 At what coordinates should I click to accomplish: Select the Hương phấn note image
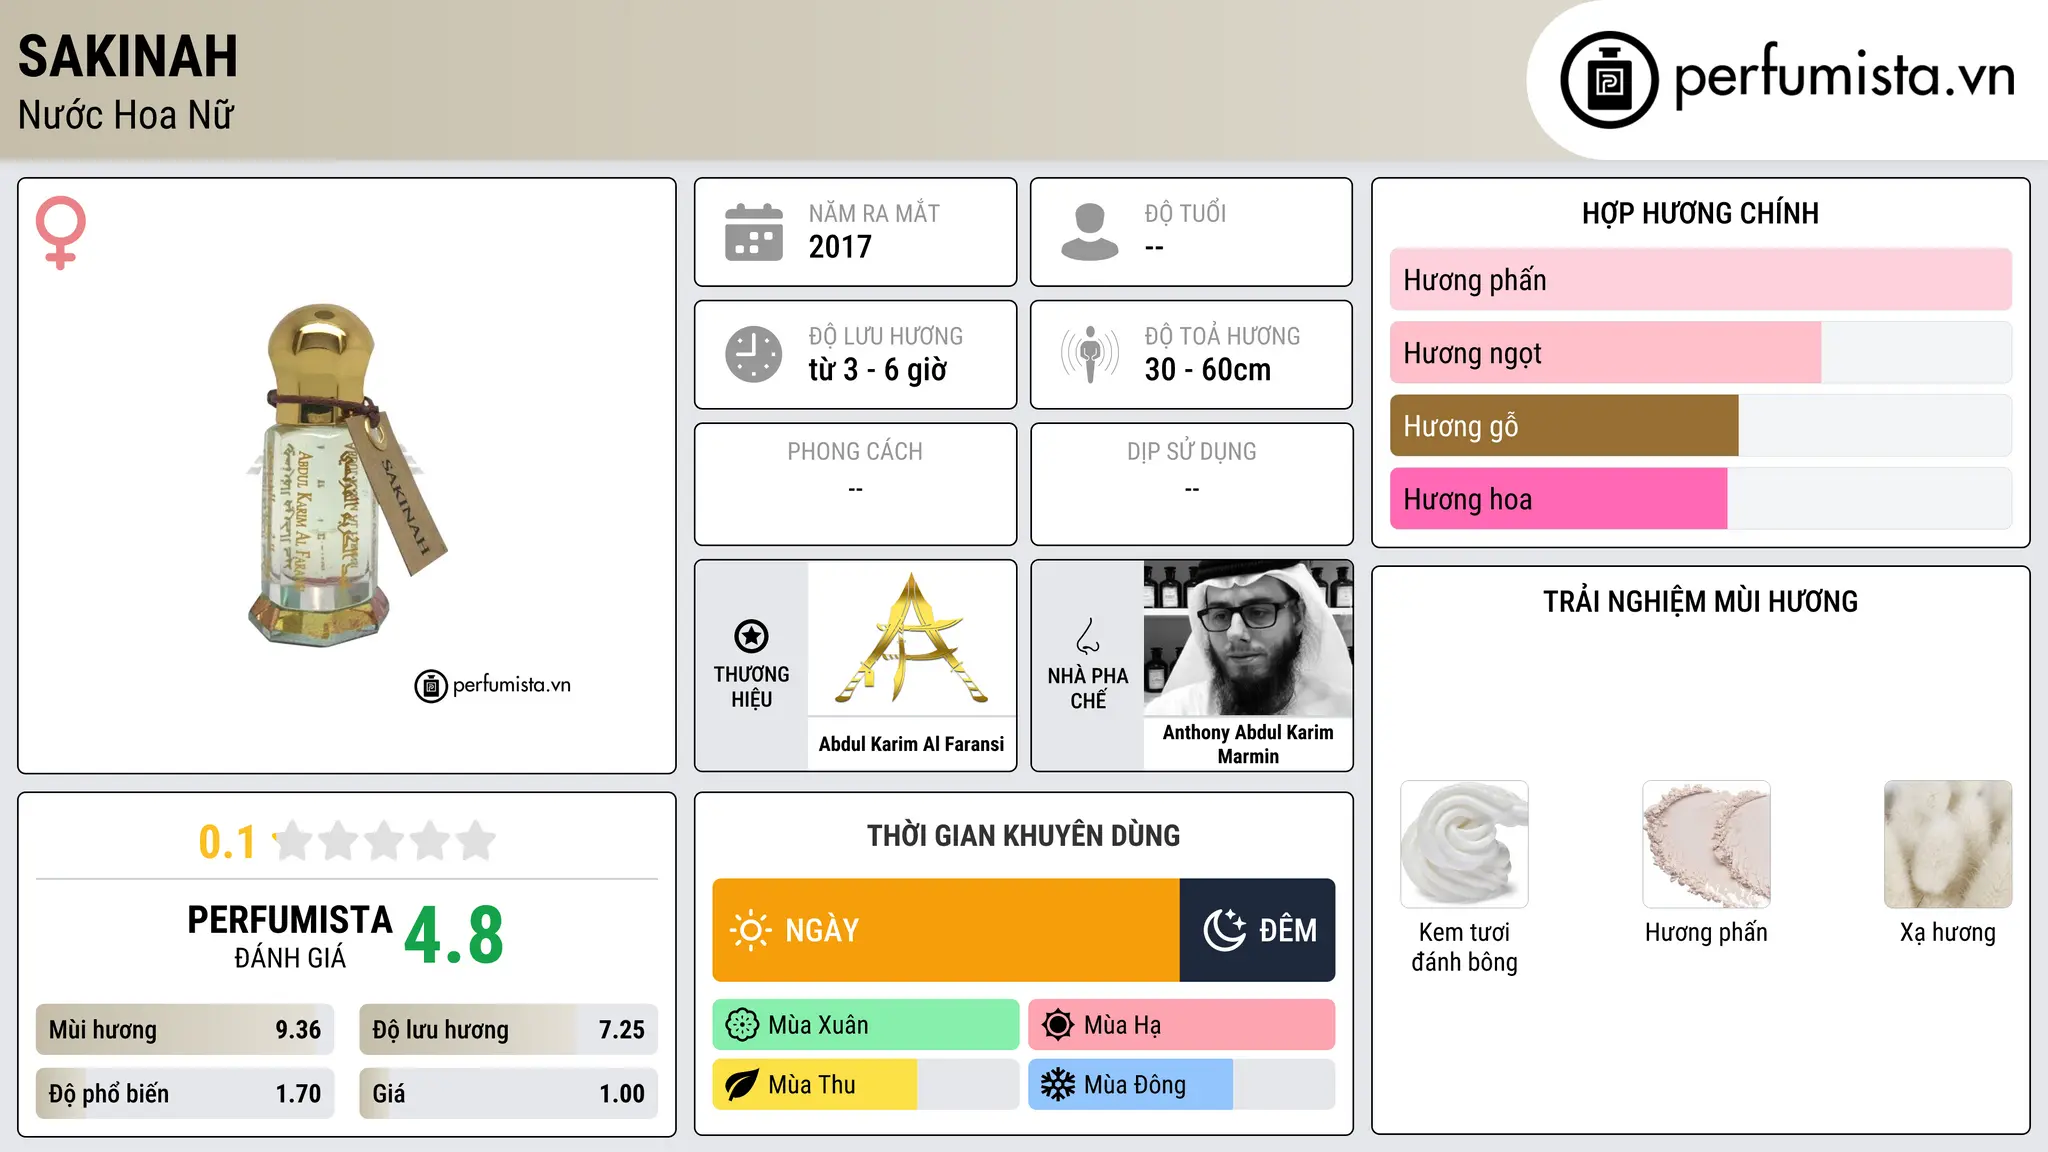[x=1706, y=844]
